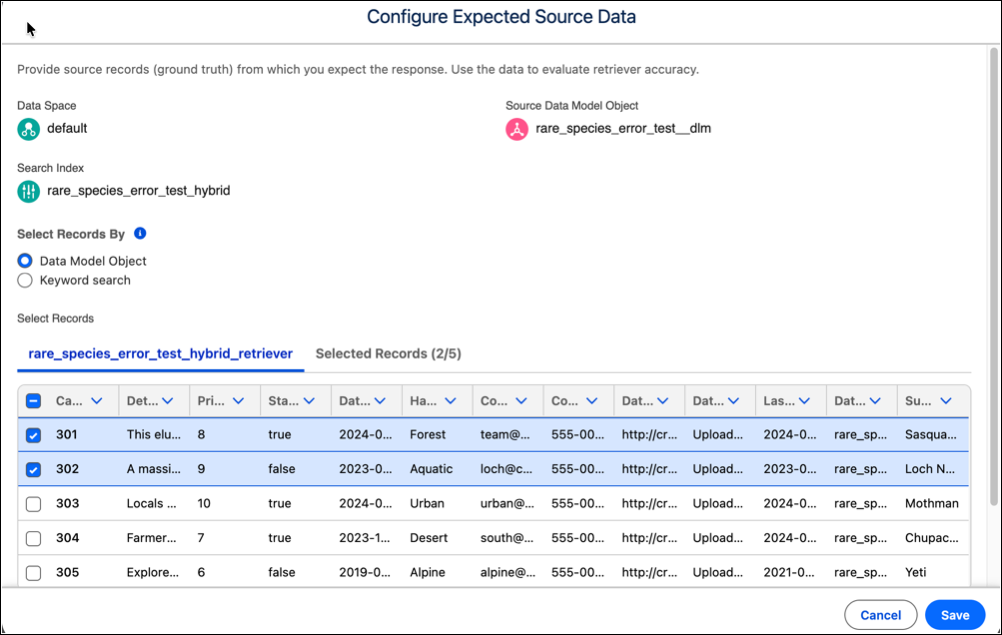This screenshot has width=1002, height=635.
Task: Click the default data space icon
Action: [x=28, y=129]
